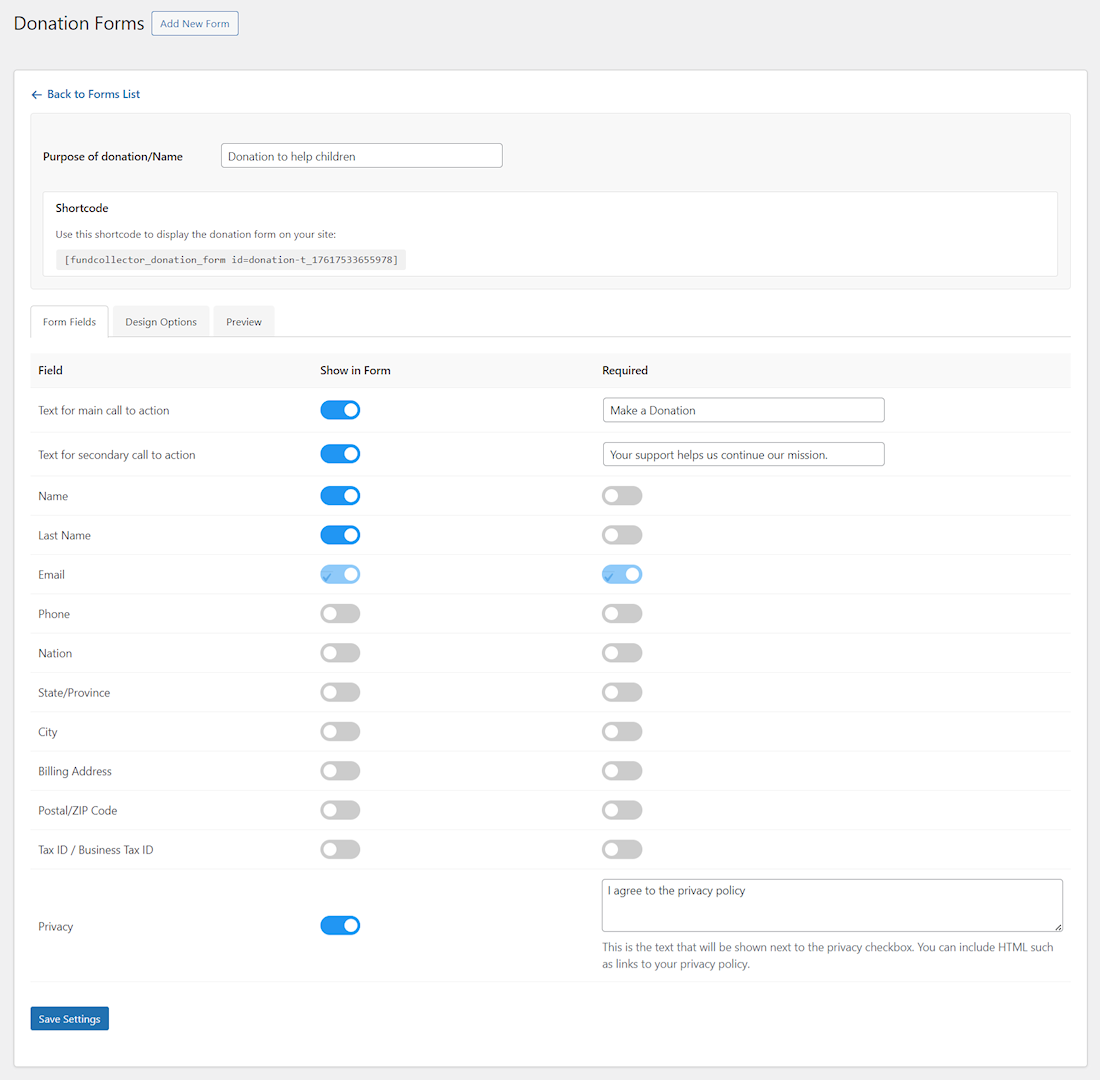Enable the City field toggle

340,731
